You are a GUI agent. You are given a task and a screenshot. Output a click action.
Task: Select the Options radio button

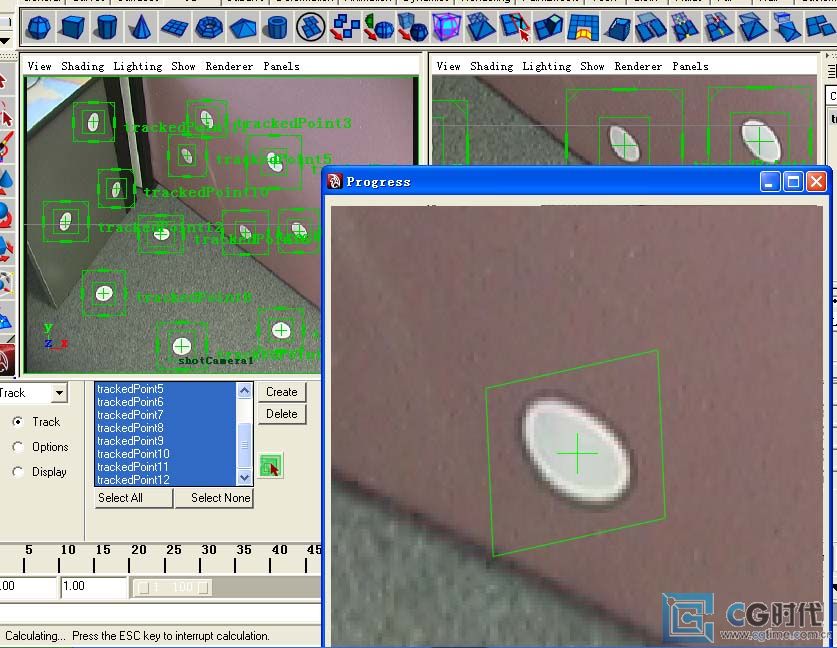pos(18,447)
